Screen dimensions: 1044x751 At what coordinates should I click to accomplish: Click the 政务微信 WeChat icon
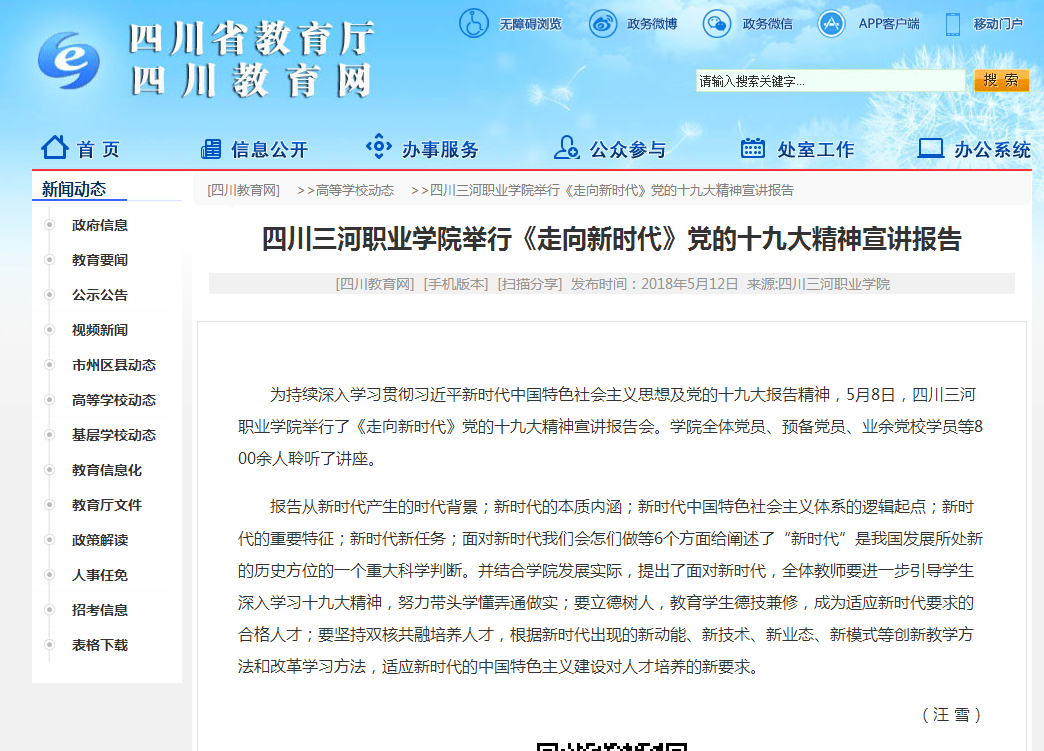coord(717,23)
